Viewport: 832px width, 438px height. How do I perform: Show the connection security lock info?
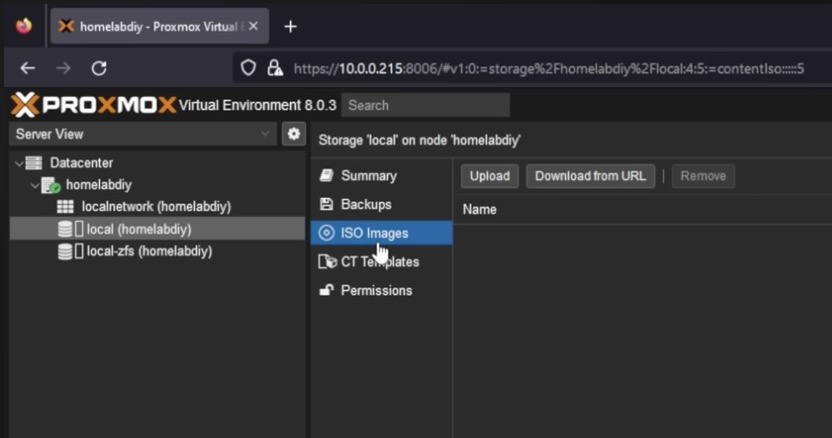[275, 68]
